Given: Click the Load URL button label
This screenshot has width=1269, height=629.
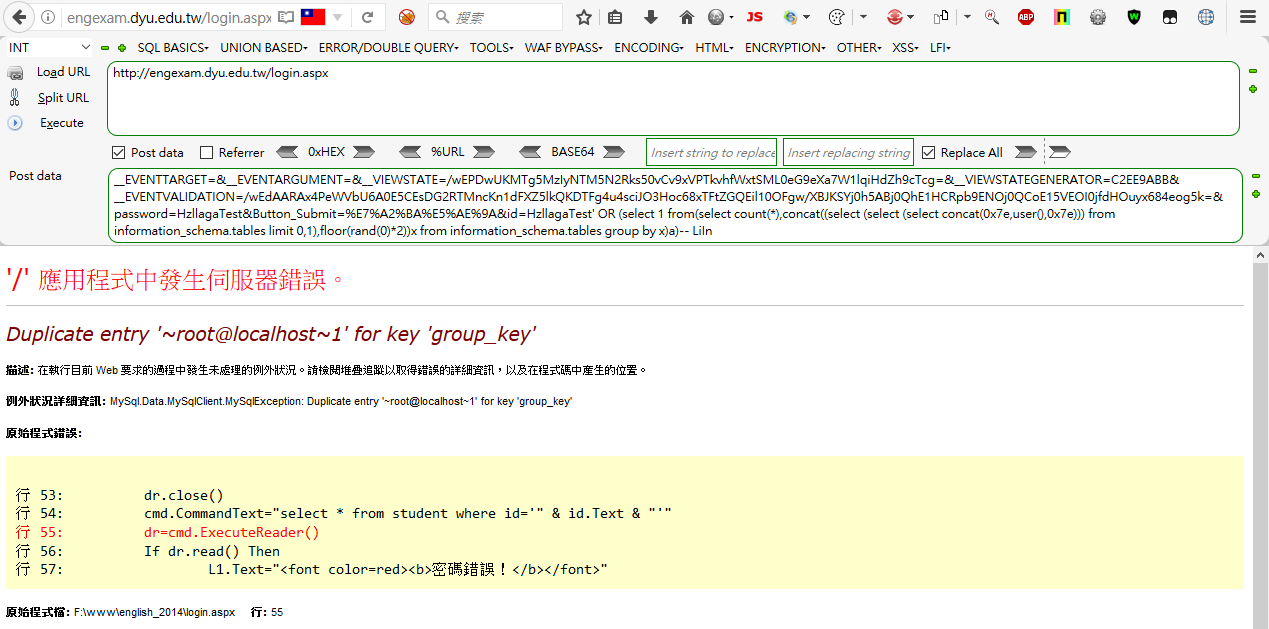Looking at the screenshot, I should coord(63,72).
